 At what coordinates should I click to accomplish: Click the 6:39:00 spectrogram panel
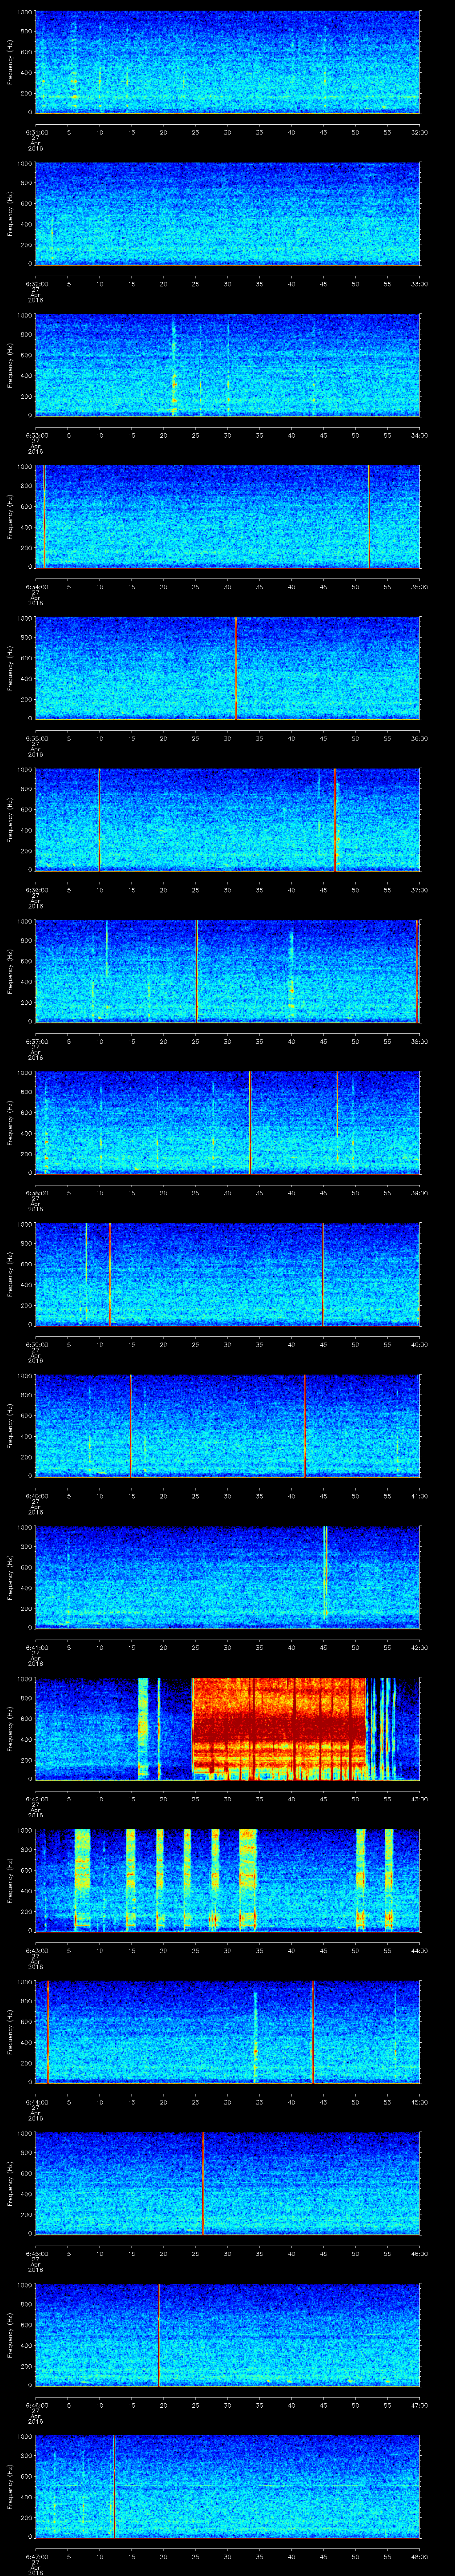pos(227,1274)
